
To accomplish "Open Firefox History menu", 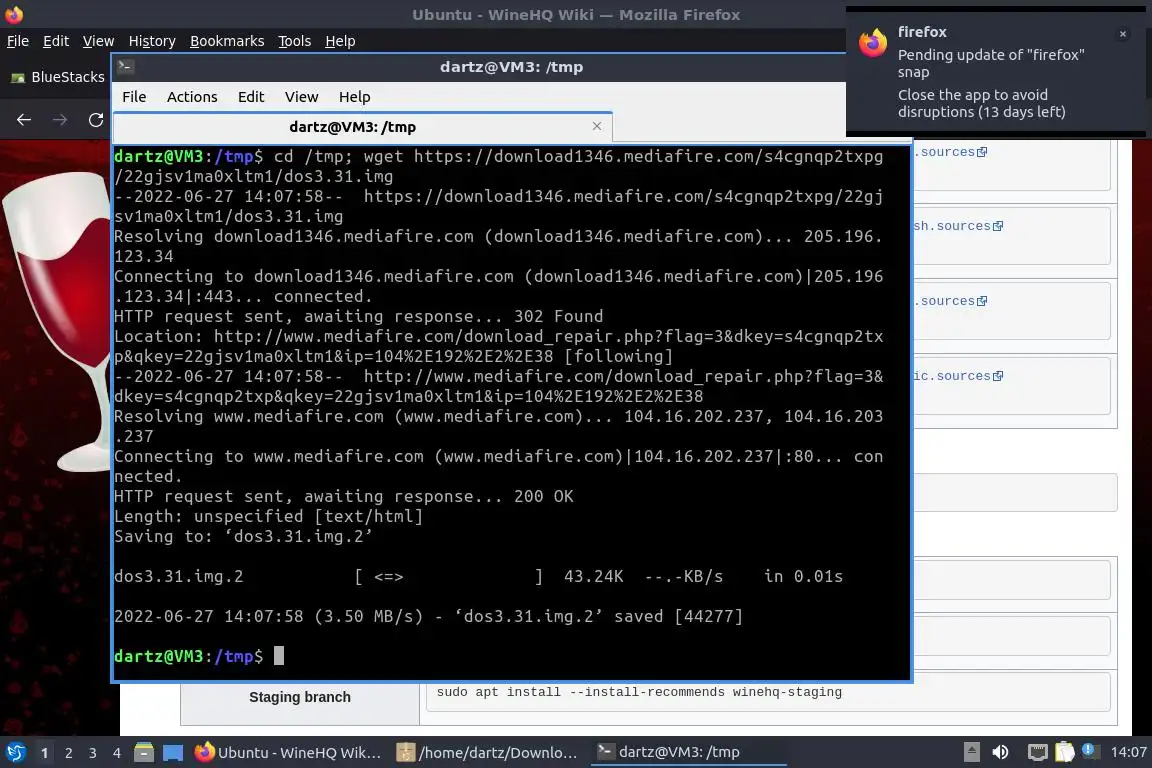I will coord(152,41).
